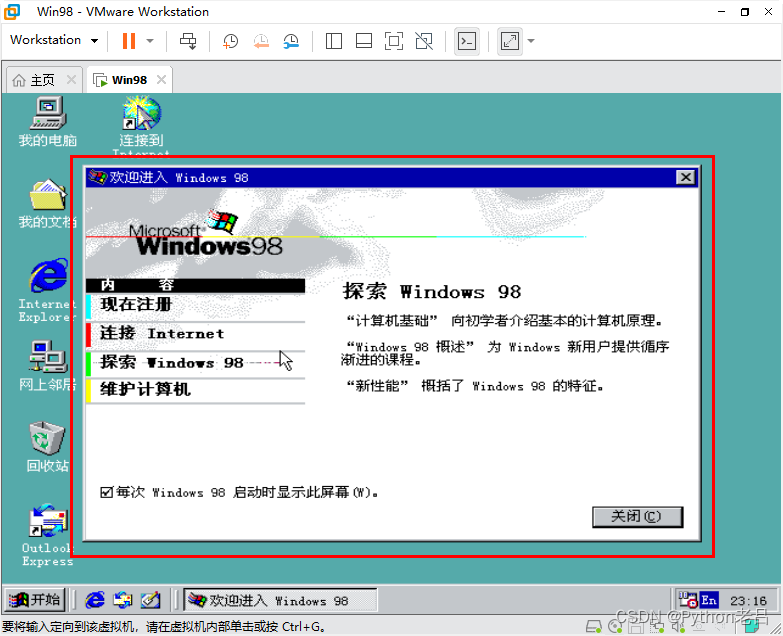Select the Outlook Express desktop icon

point(48,535)
